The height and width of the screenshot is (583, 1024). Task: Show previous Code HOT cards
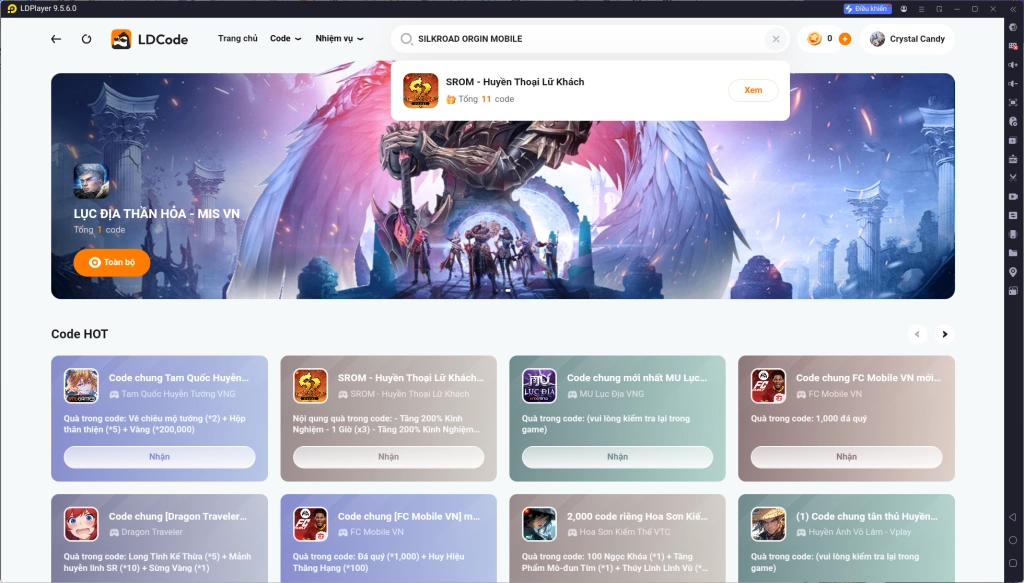coord(917,334)
